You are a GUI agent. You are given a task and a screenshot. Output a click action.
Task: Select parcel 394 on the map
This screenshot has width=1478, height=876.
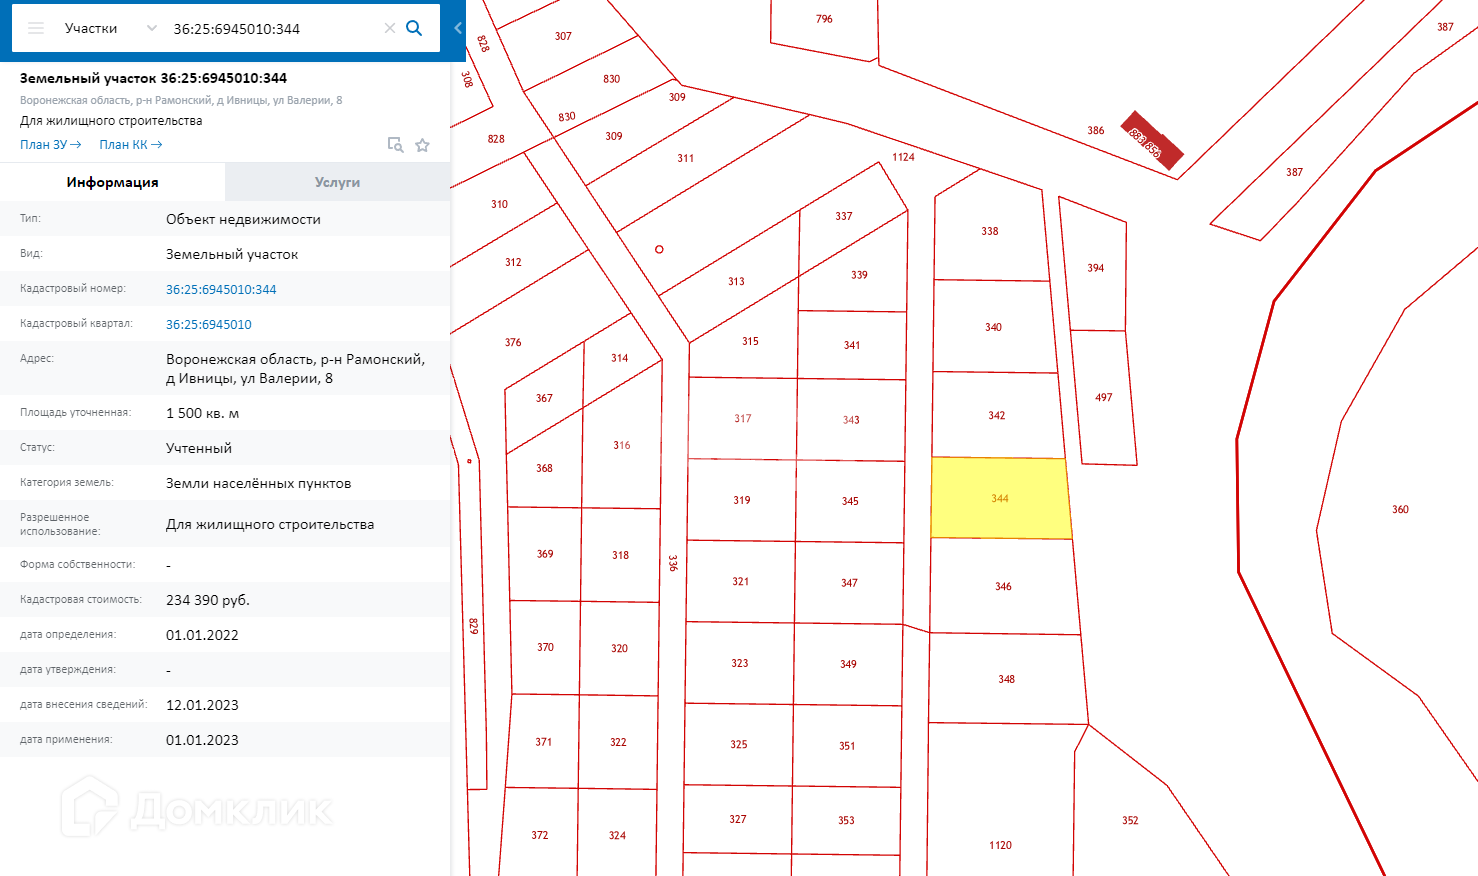click(1096, 268)
